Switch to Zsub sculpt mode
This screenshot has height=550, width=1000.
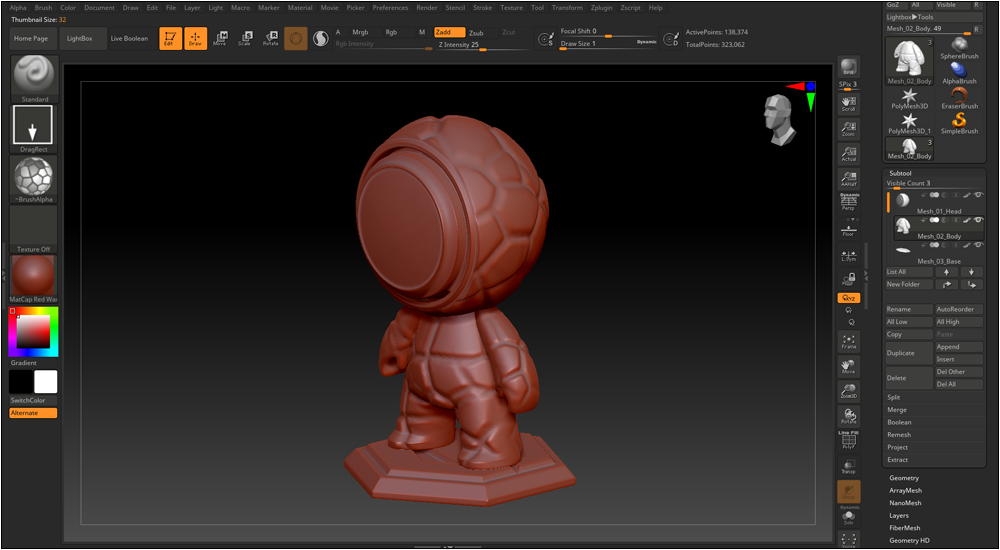(x=476, y=33)
